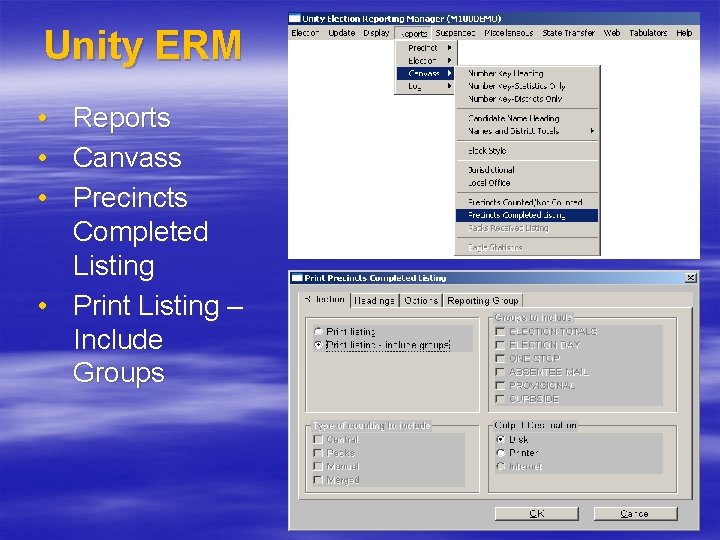Image resolution: width=720 pixels, height=540 pixels.
Task: Choose Block Style canvass report
Action: [x=527, y=151]
